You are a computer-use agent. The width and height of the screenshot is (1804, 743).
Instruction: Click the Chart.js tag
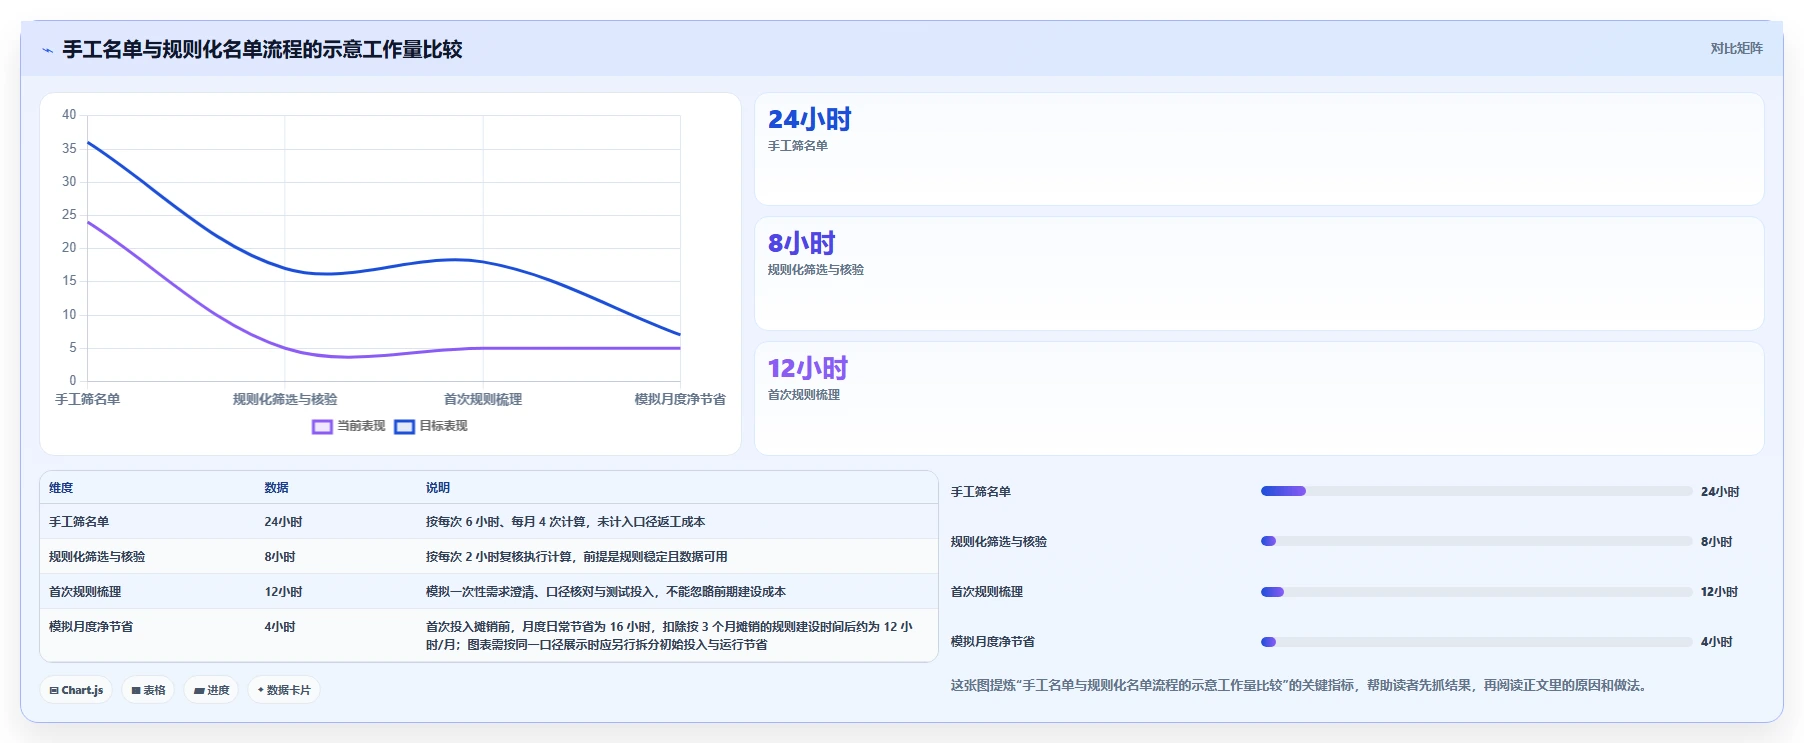(77, 690)
